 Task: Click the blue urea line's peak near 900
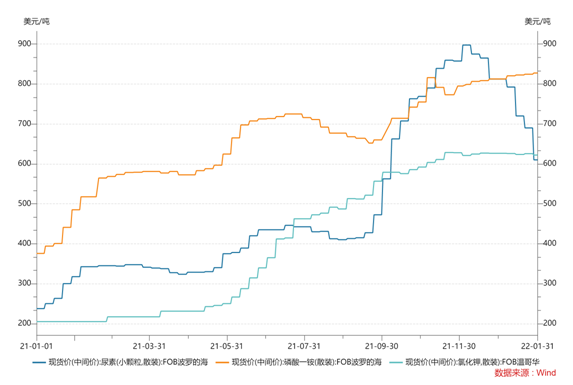pos(466,45)
